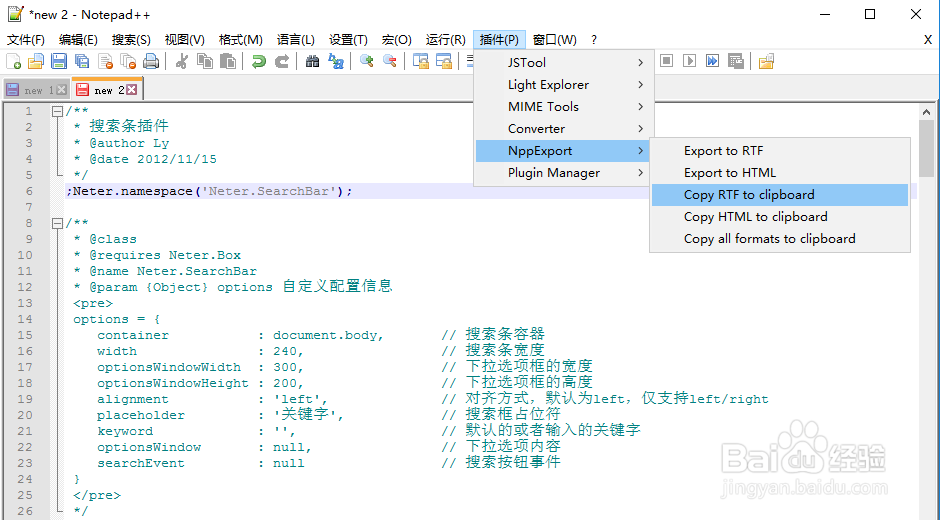Open the 宏(O) menu
940x520 pixels.
[x=396, y=40]
